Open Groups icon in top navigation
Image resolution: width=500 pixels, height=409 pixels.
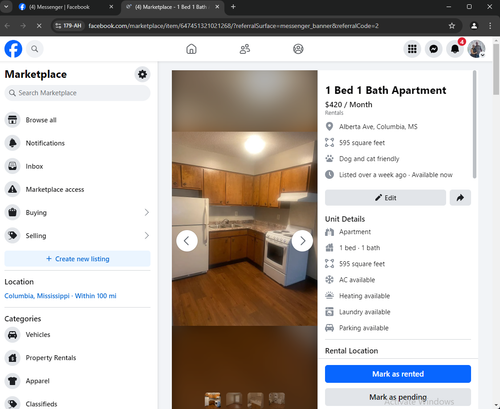298,49
